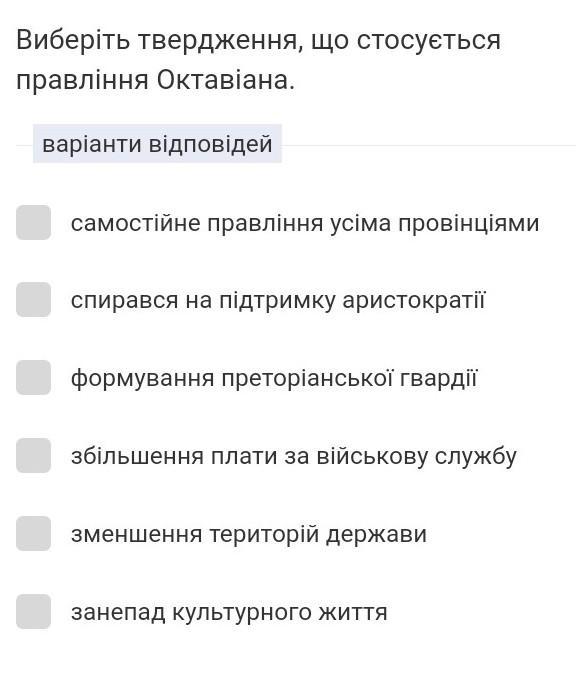Toggle checkbox for 'занепад культурного життя'
The image size is (576, 674).
[34, 612]
